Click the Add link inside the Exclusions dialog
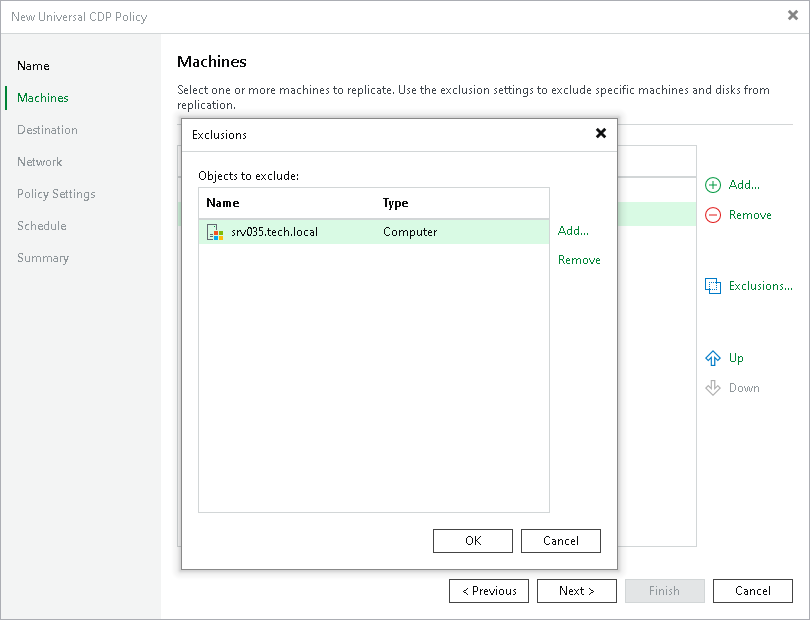Screen dimensions: 810x620 (x=572, y=231)
